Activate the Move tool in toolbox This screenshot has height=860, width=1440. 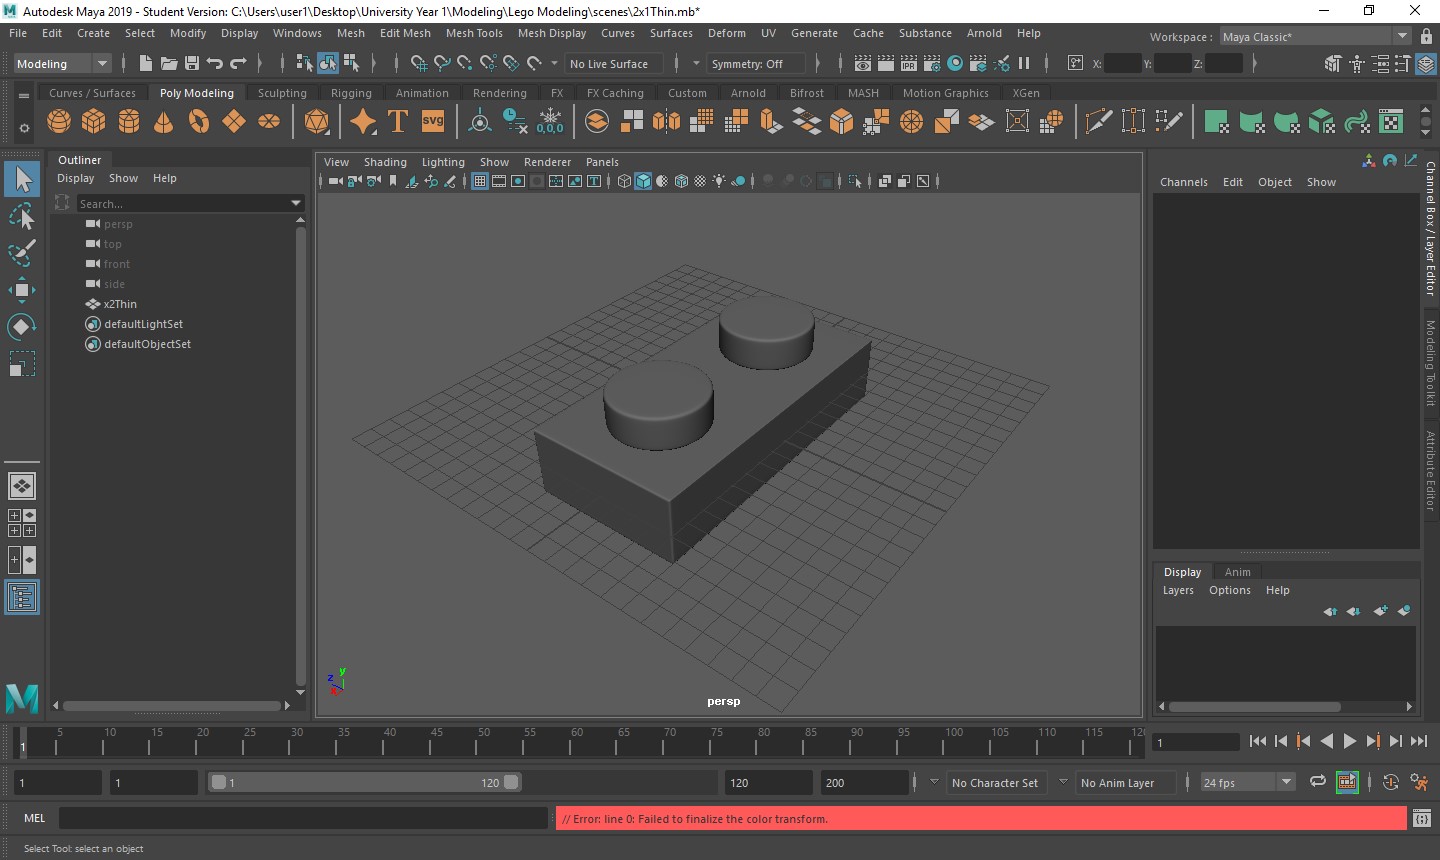pyautogui.click(x=22, y=291)
